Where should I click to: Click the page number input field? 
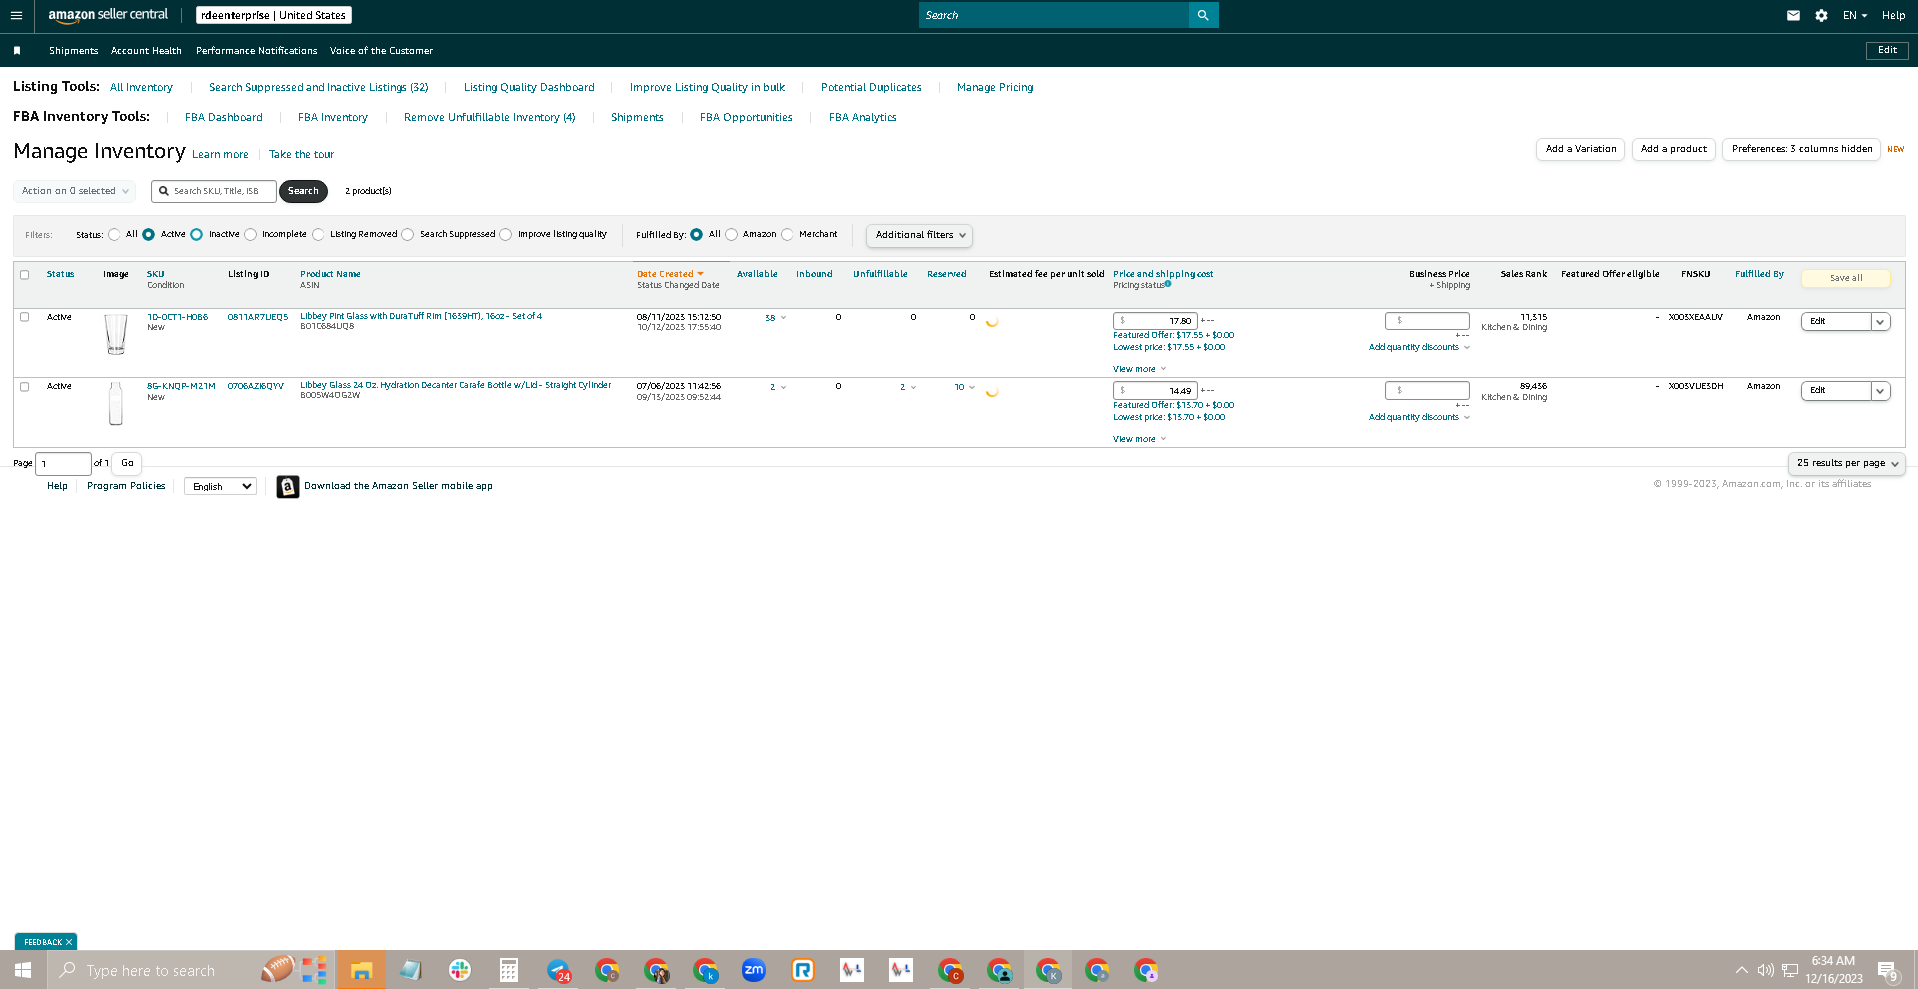click(x=63, y=463)
